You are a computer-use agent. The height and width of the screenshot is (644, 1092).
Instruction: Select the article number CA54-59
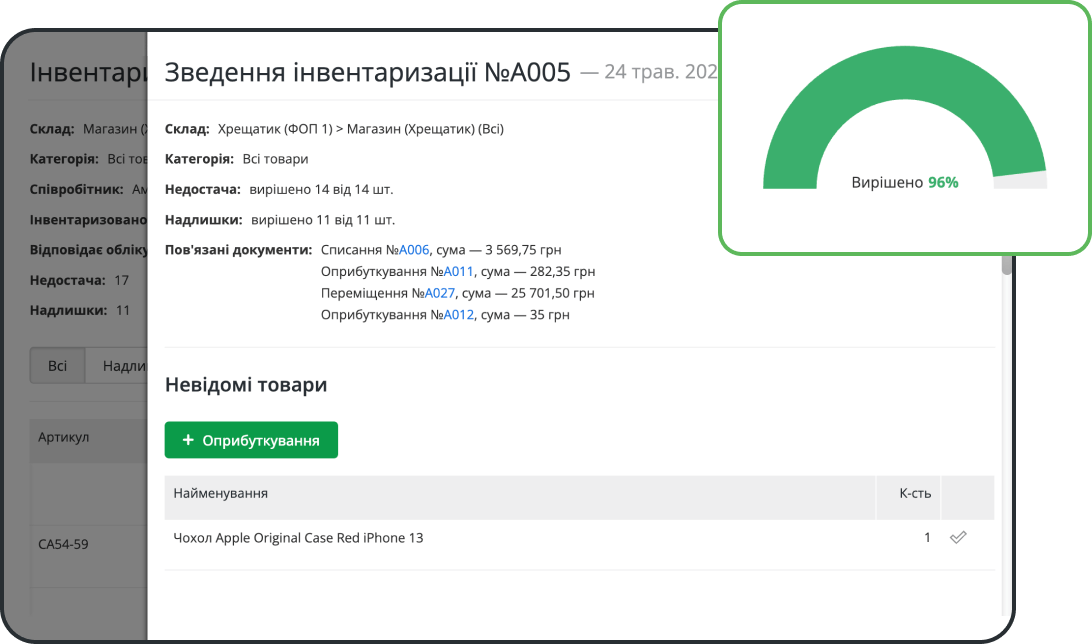[x=61, y=543]
